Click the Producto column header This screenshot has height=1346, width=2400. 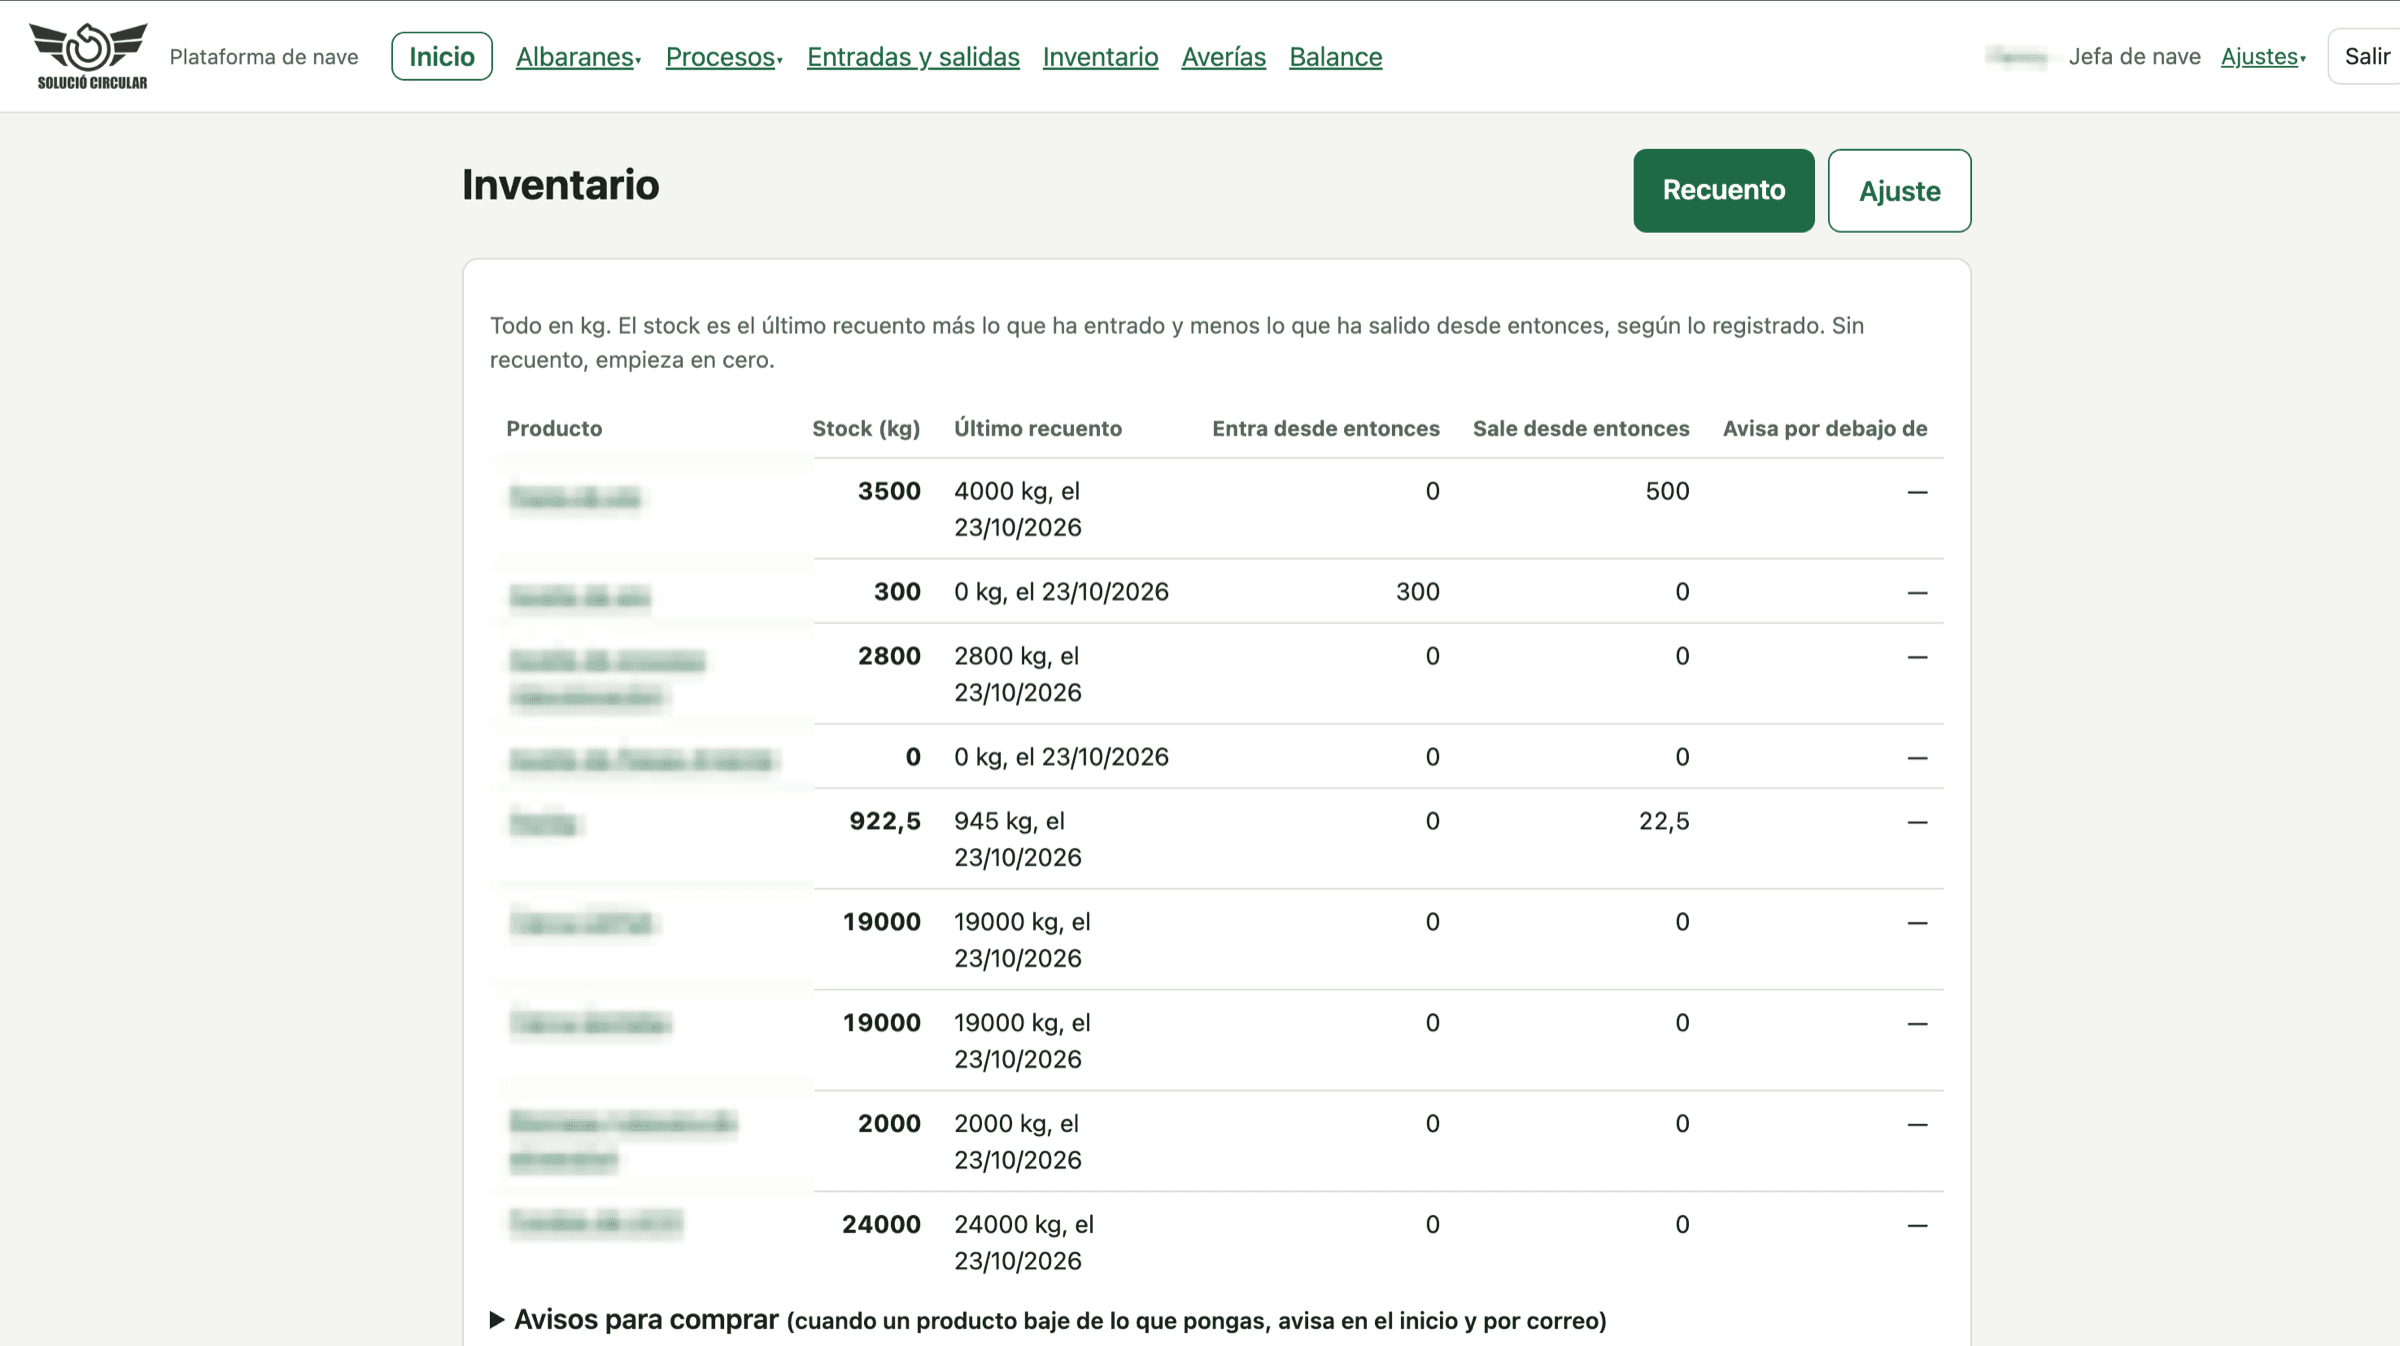point(554,429)
